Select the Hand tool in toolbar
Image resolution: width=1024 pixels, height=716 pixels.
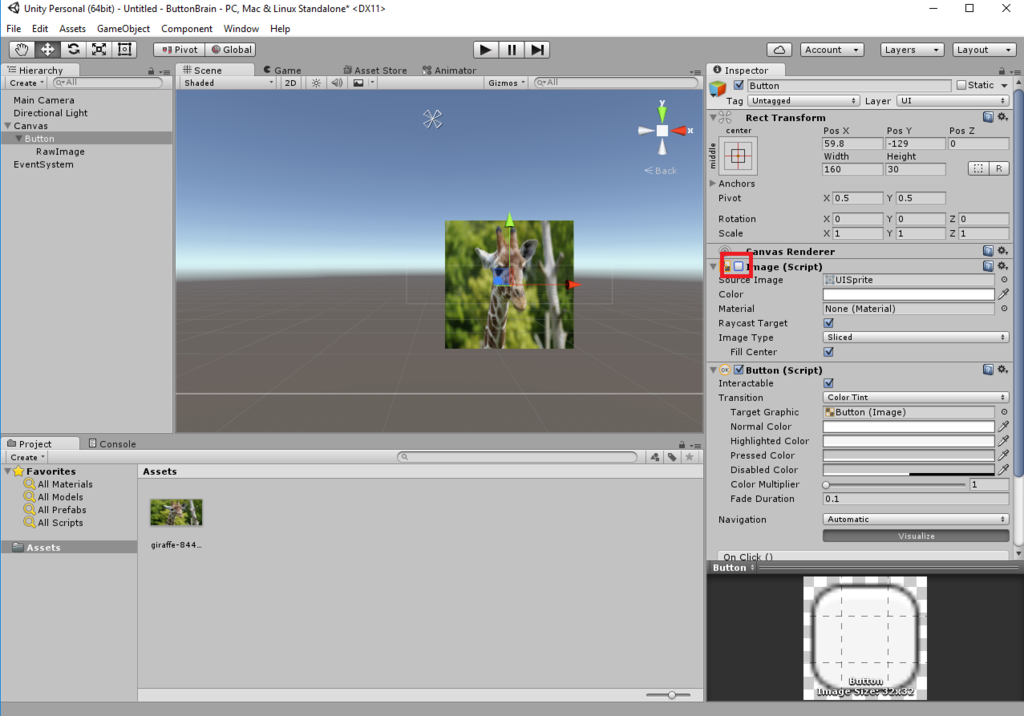coord(22,50)
